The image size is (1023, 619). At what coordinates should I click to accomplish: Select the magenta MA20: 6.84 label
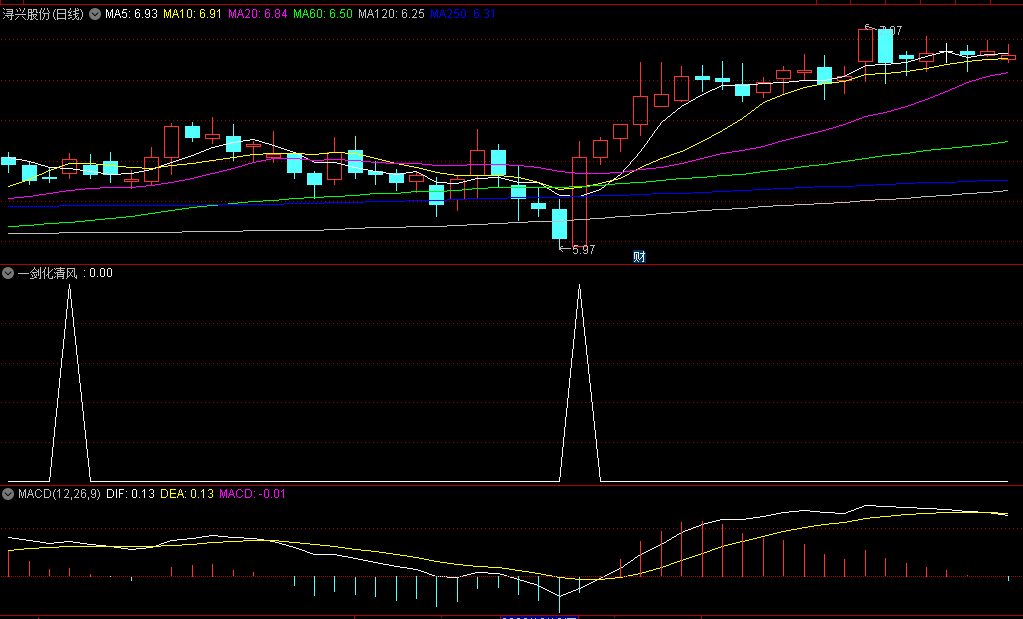pyautogui.click(x=258, y=14)
